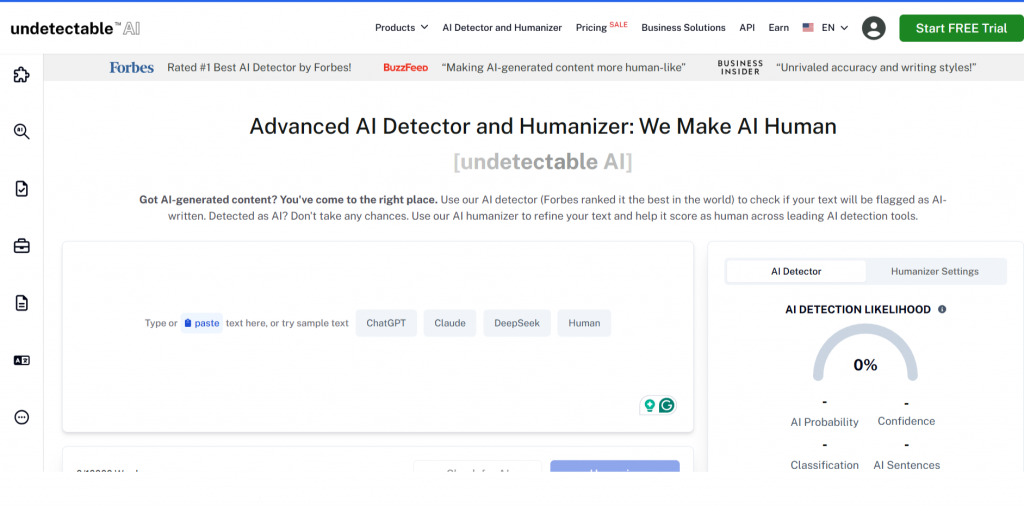Open the more options ellipsis sidebar icon

(21, 417)
